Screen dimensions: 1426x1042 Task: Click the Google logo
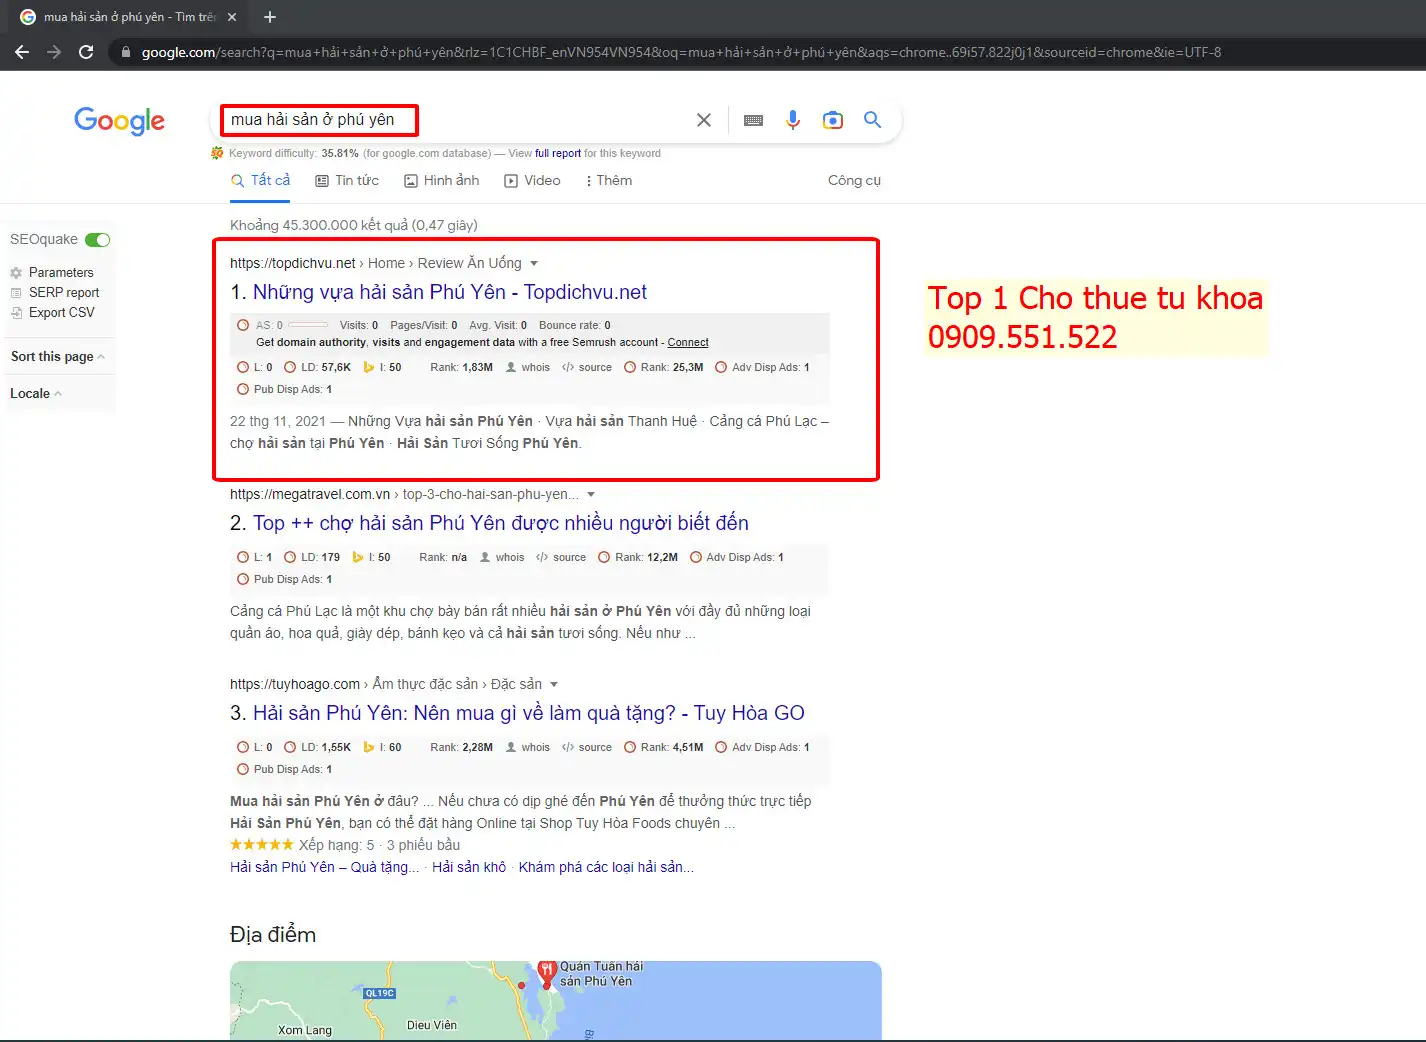pyautogui.click(x=119, y=121)
